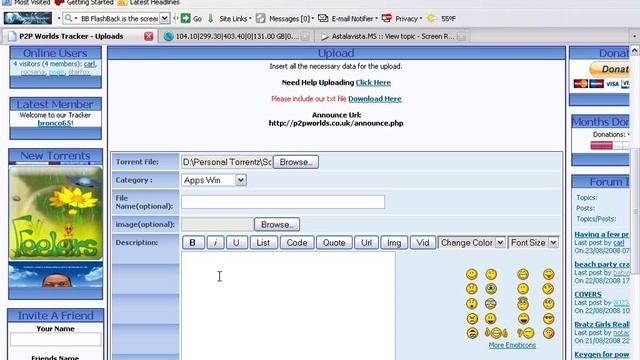The width and height of the screenshot is (640, 360).
Task: Insert a Vid tag
Action: (423, 242)
